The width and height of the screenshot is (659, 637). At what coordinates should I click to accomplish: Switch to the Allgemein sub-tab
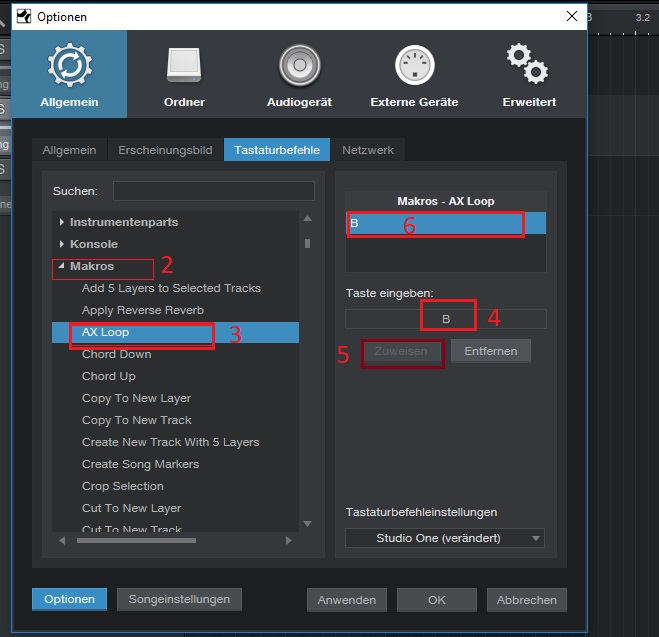tap(69, 150)
